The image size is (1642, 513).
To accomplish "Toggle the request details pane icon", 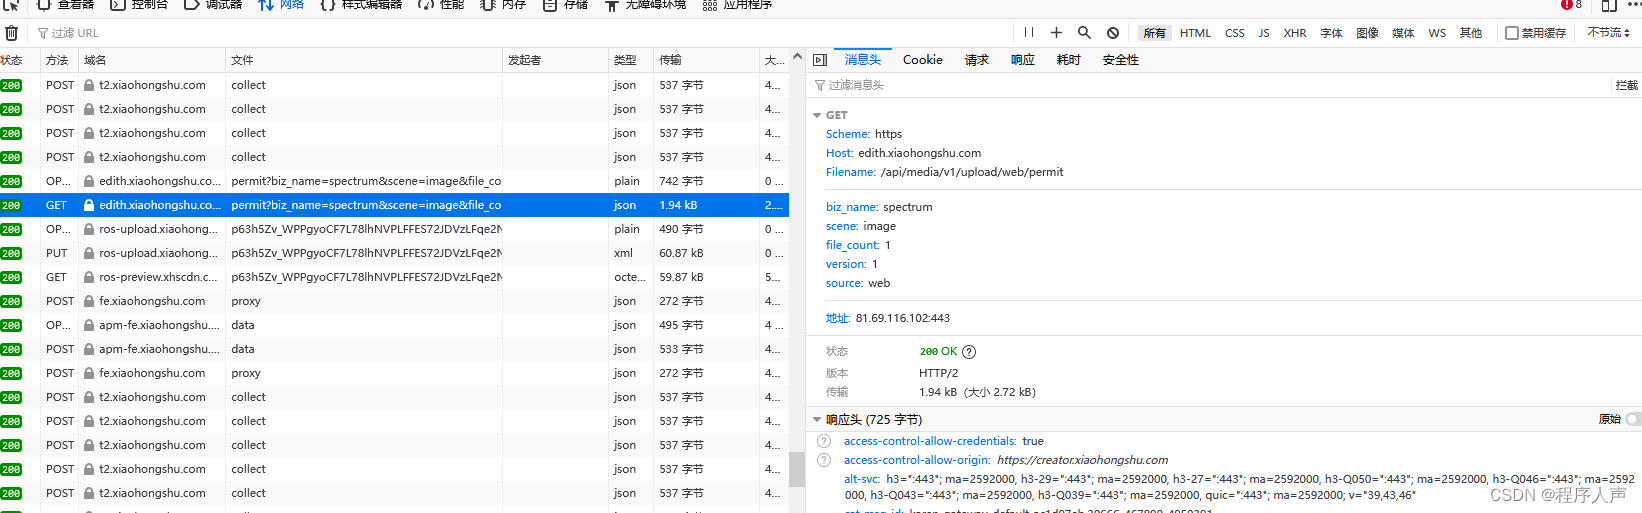I will [x=820, y=60].
